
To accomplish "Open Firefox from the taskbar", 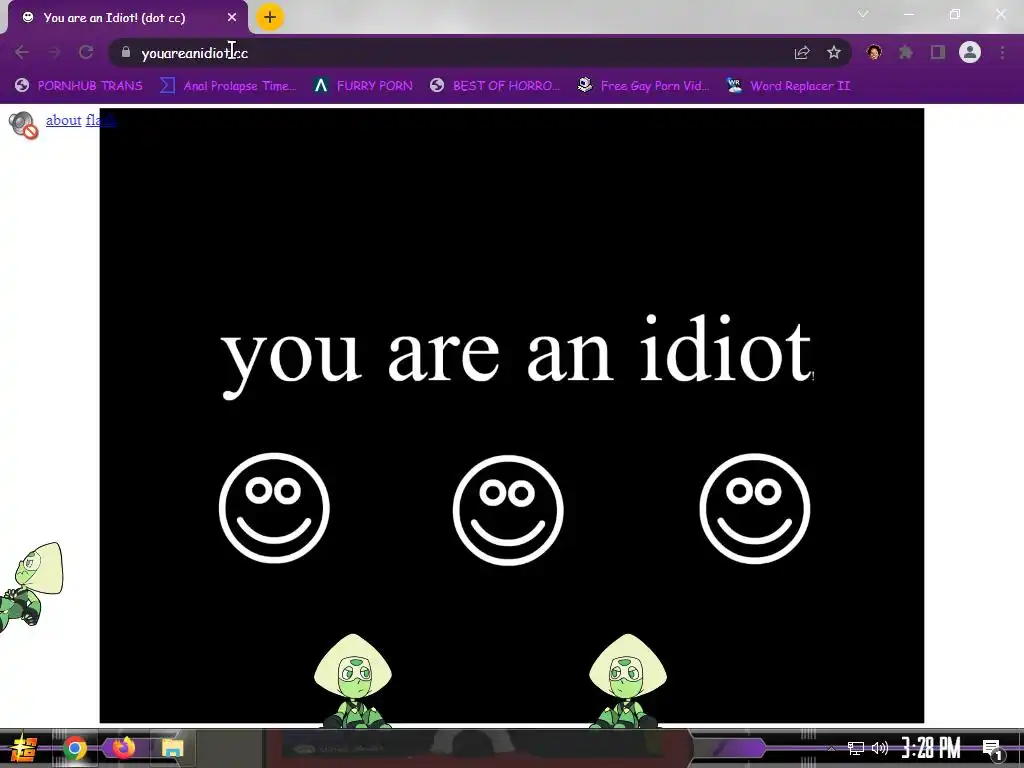I will tap(123, 748).
